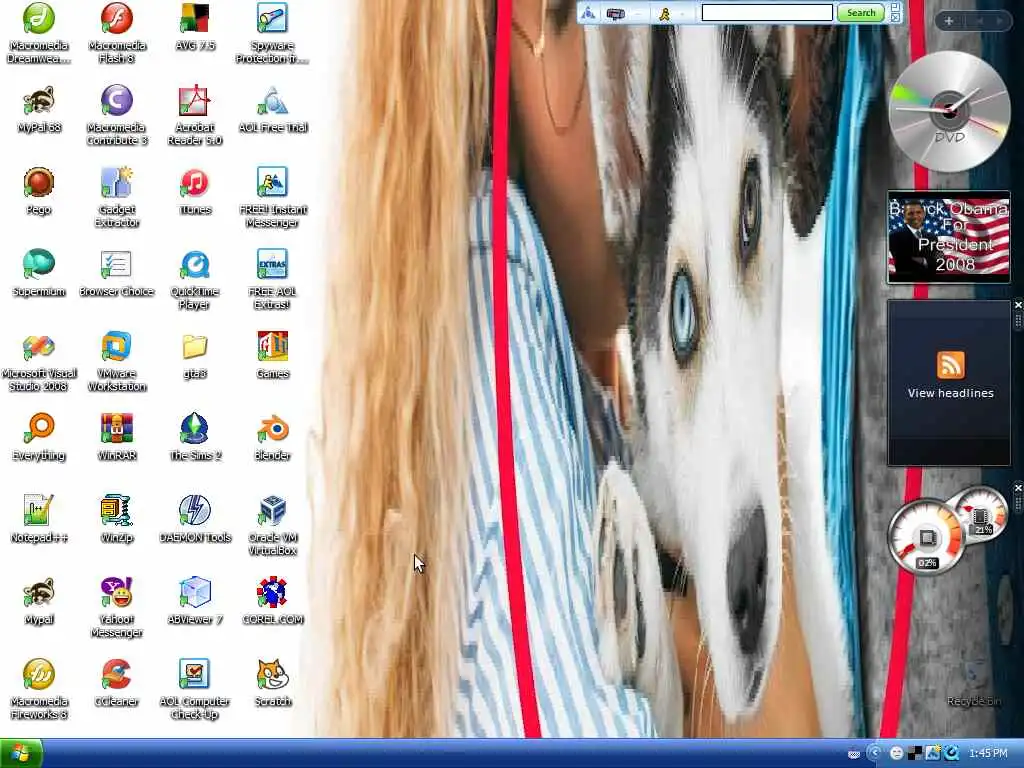Open dropdown arrow beside the message bubble icon
The height and width of the screenshot is (768, 1024).
pyautogui.click(x=638, y=14)
